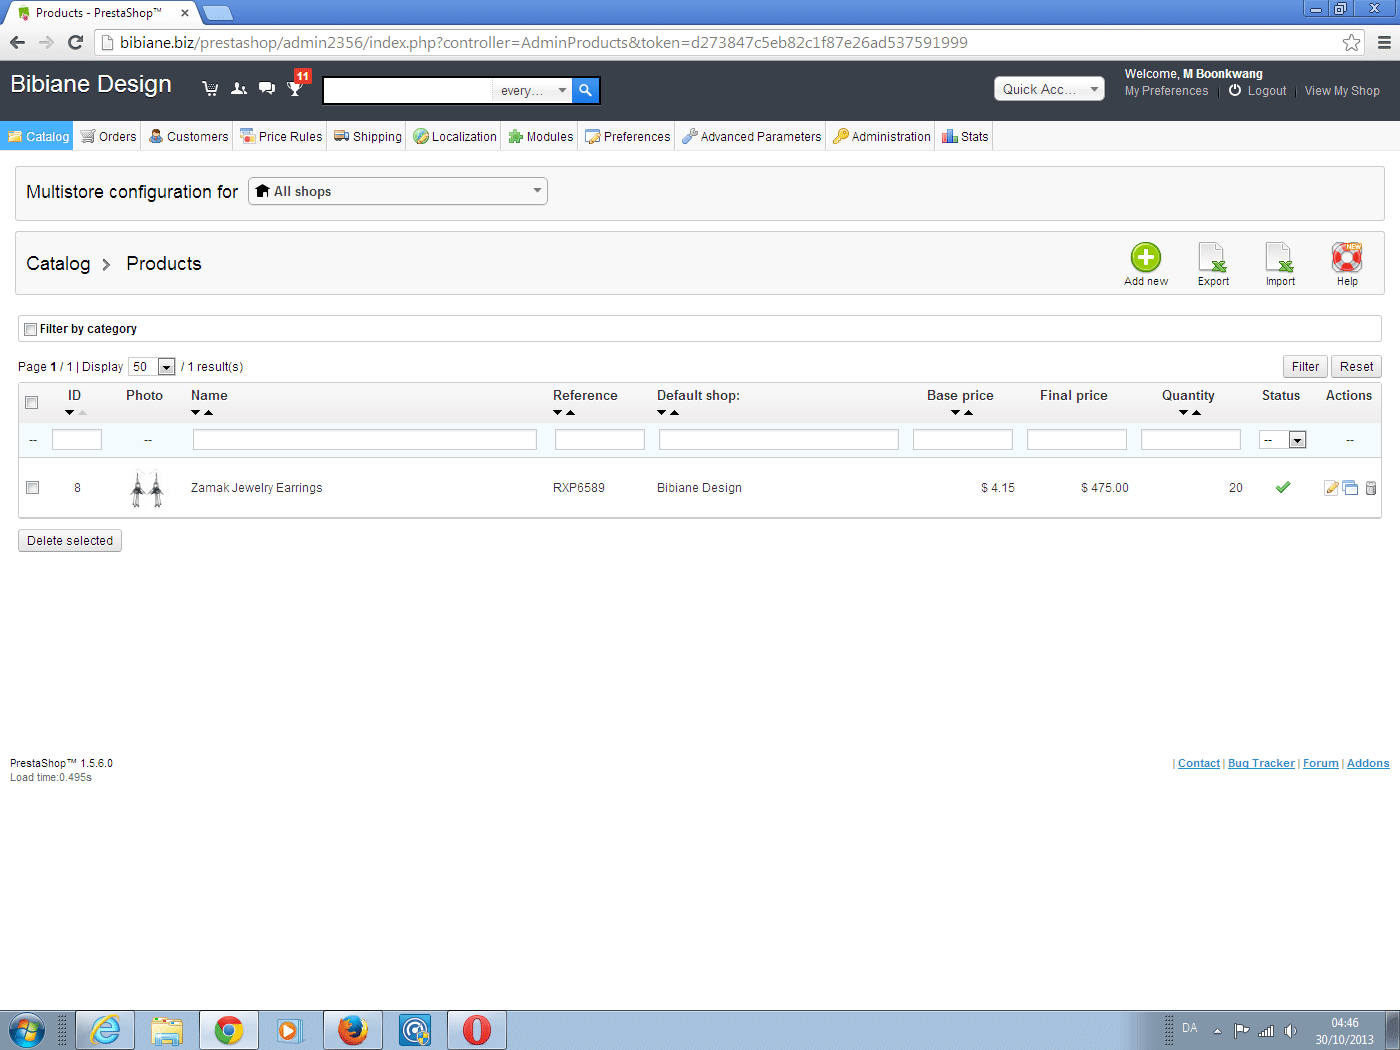
Task: Open the Localization menu tab
Action: [x=455, y=136]
